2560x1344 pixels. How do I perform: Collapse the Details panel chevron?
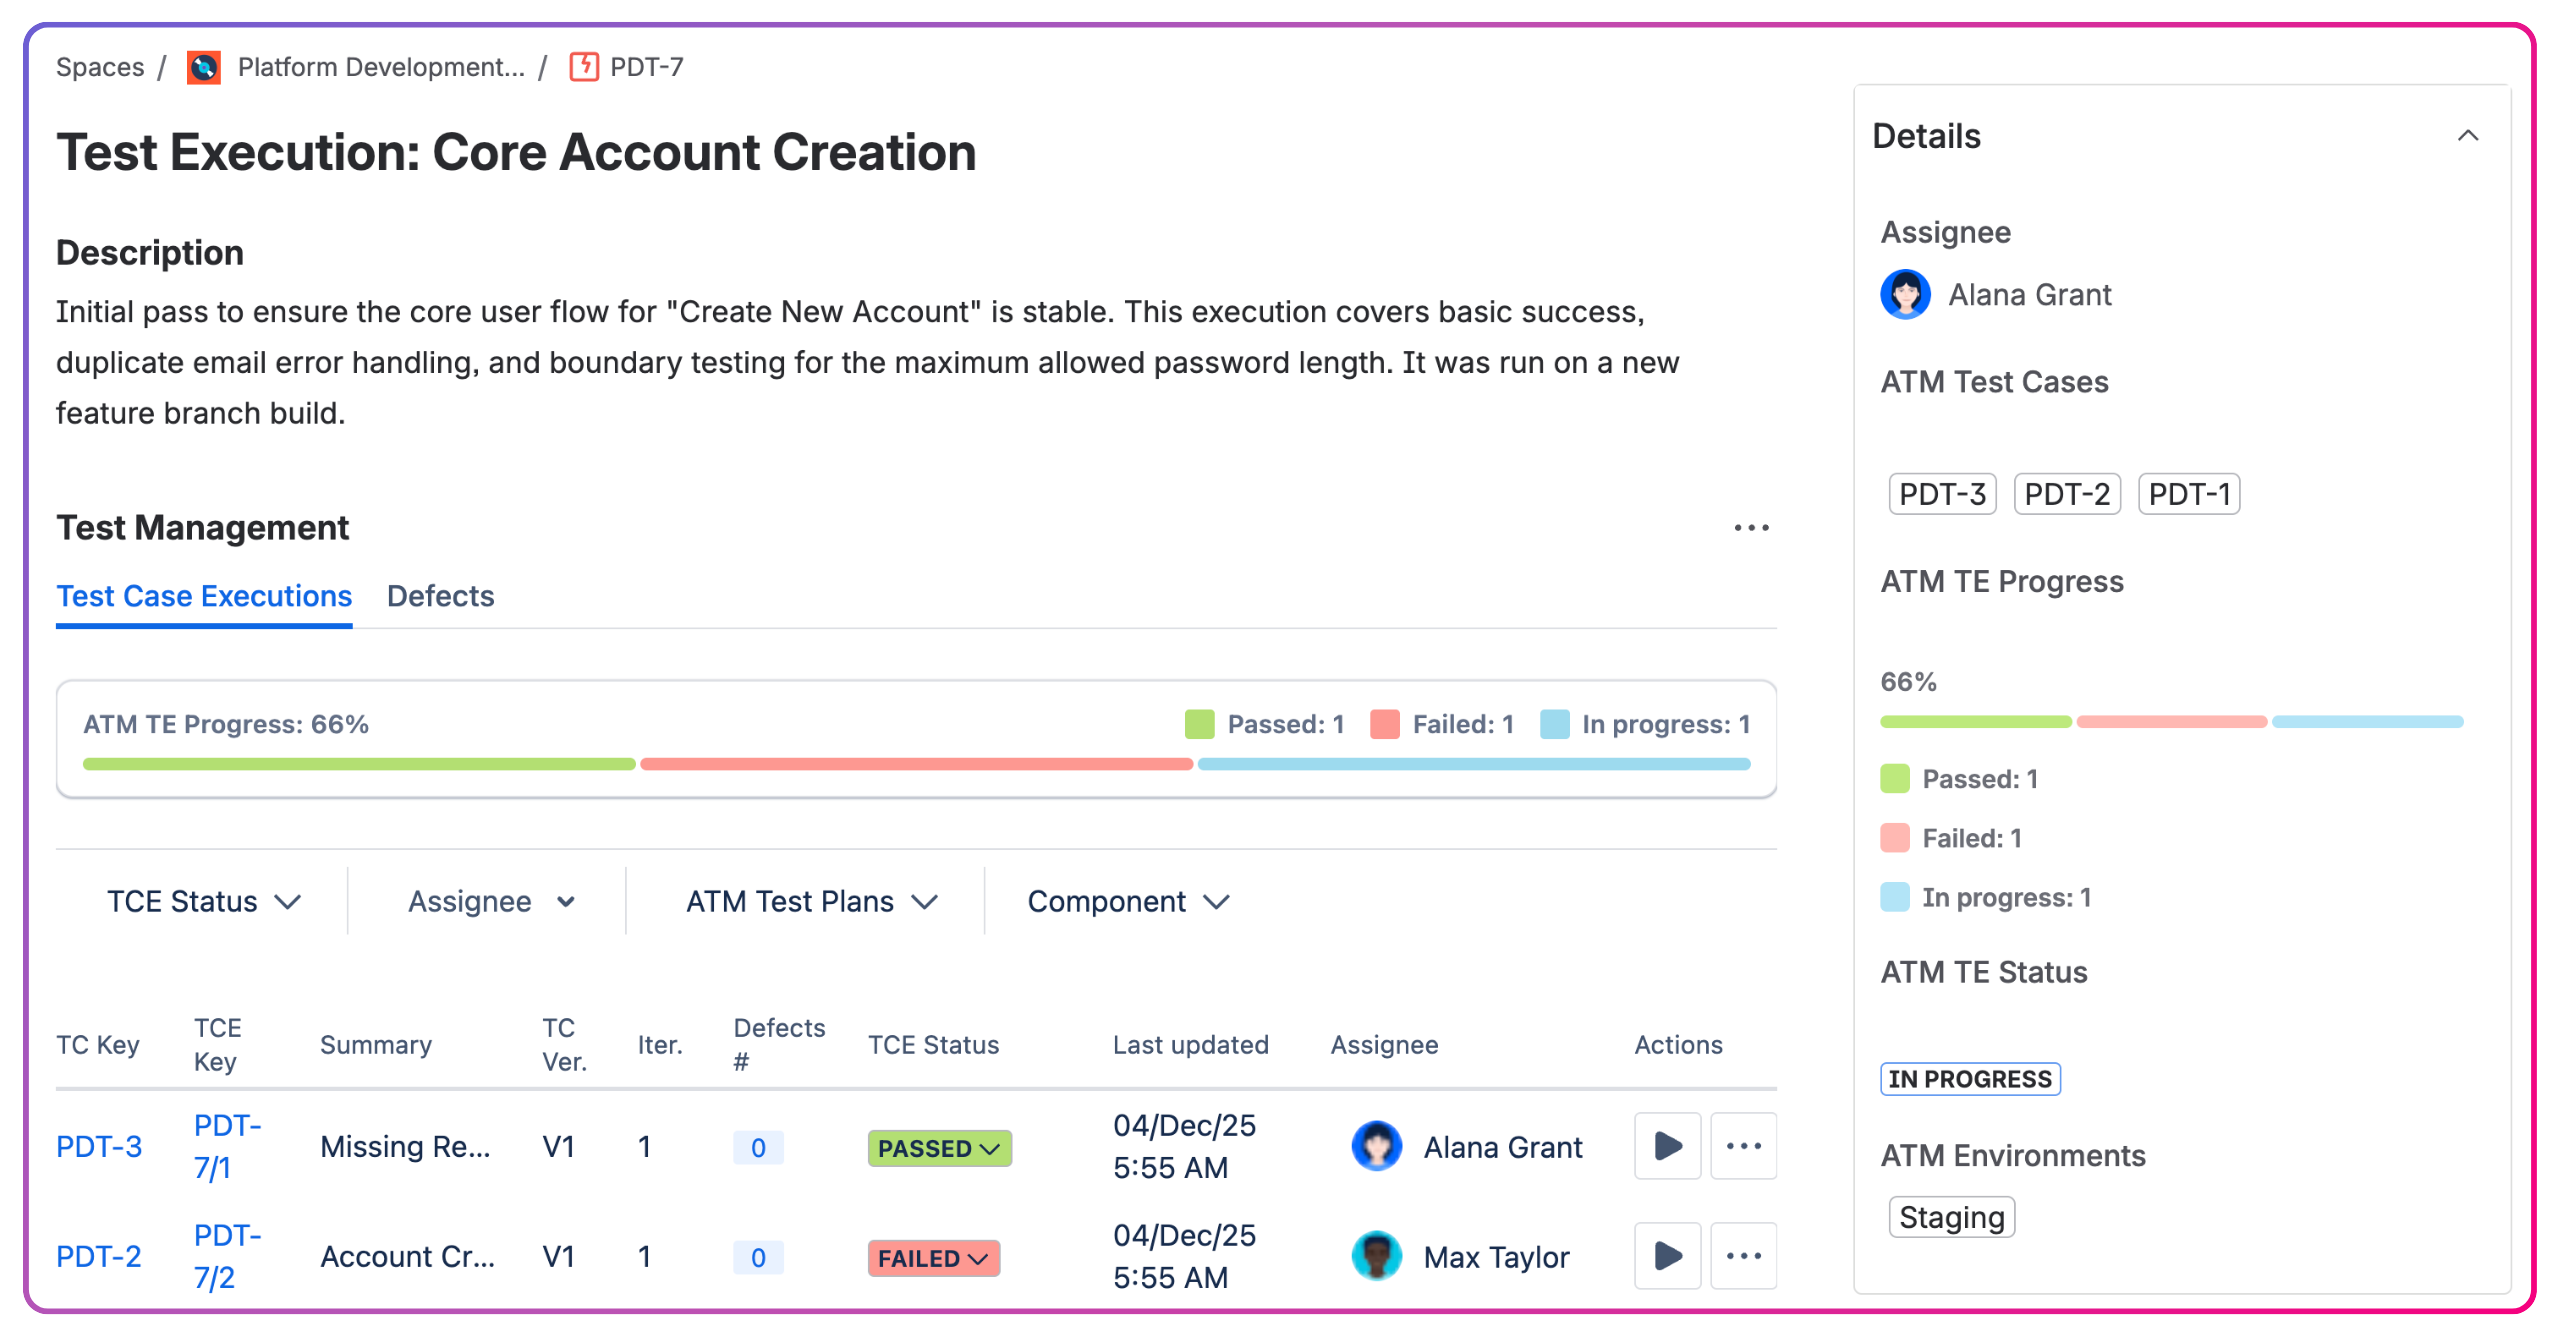[x=2467, y=136]
